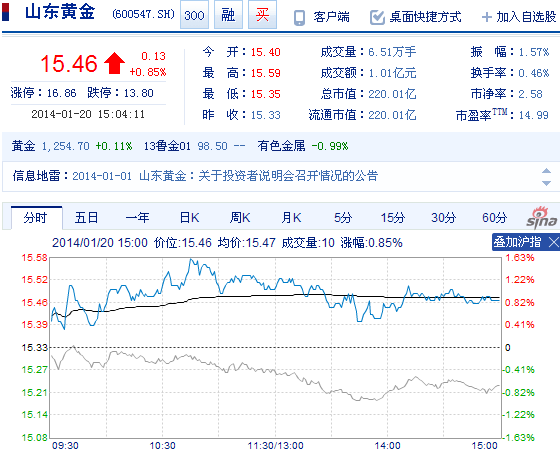The height and width of the screenshot is (452, 560).
Task: Click the 15.58 top price axis label
Action: [34, 257]
